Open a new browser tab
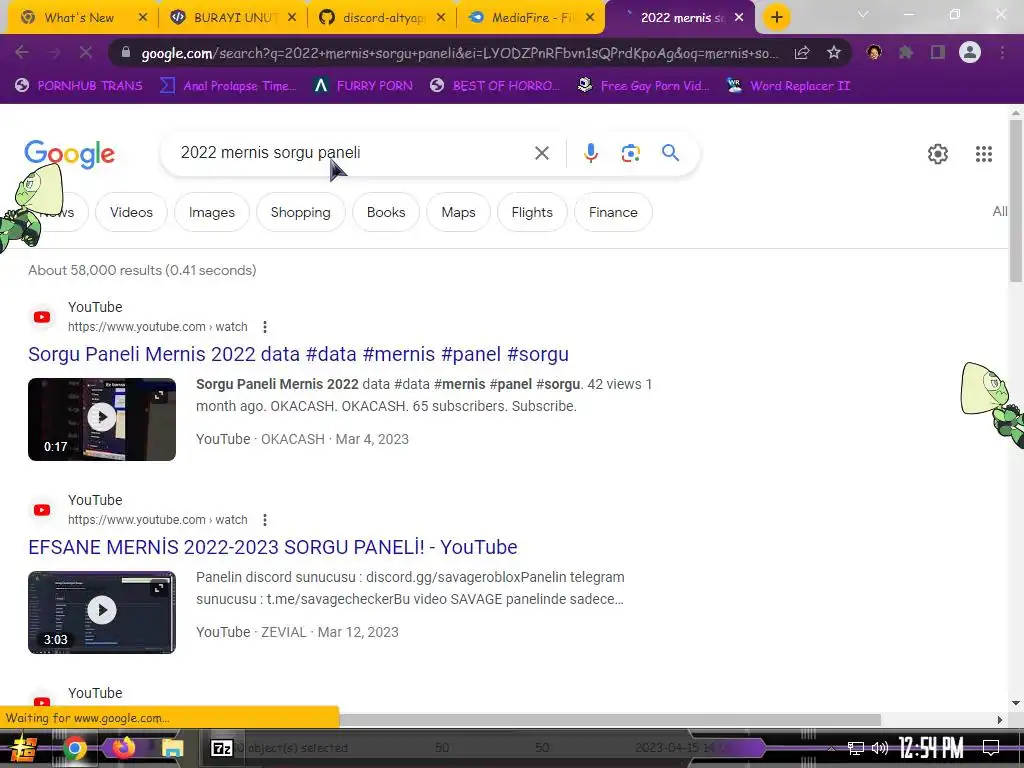 [x=776, y=17]
